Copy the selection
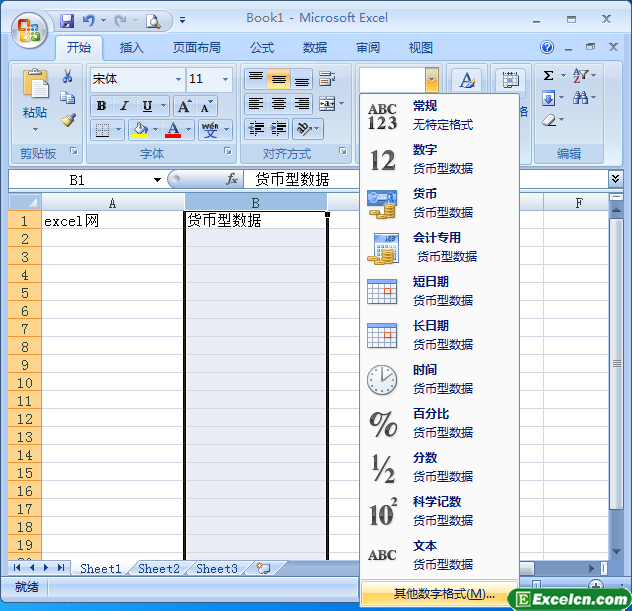The height and width of the screenshot is (611, 632). click(x=68, y=98)
